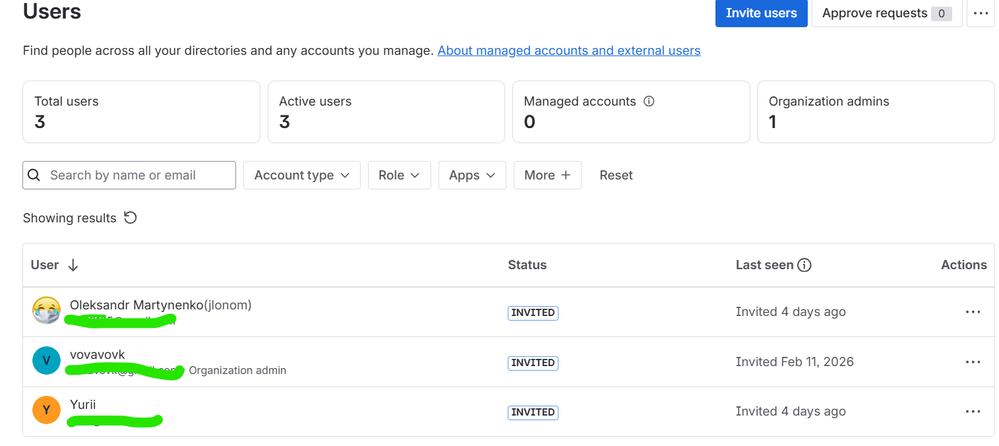Open actions menu for vovavovk
999x446 pixels.
[973, 362]
